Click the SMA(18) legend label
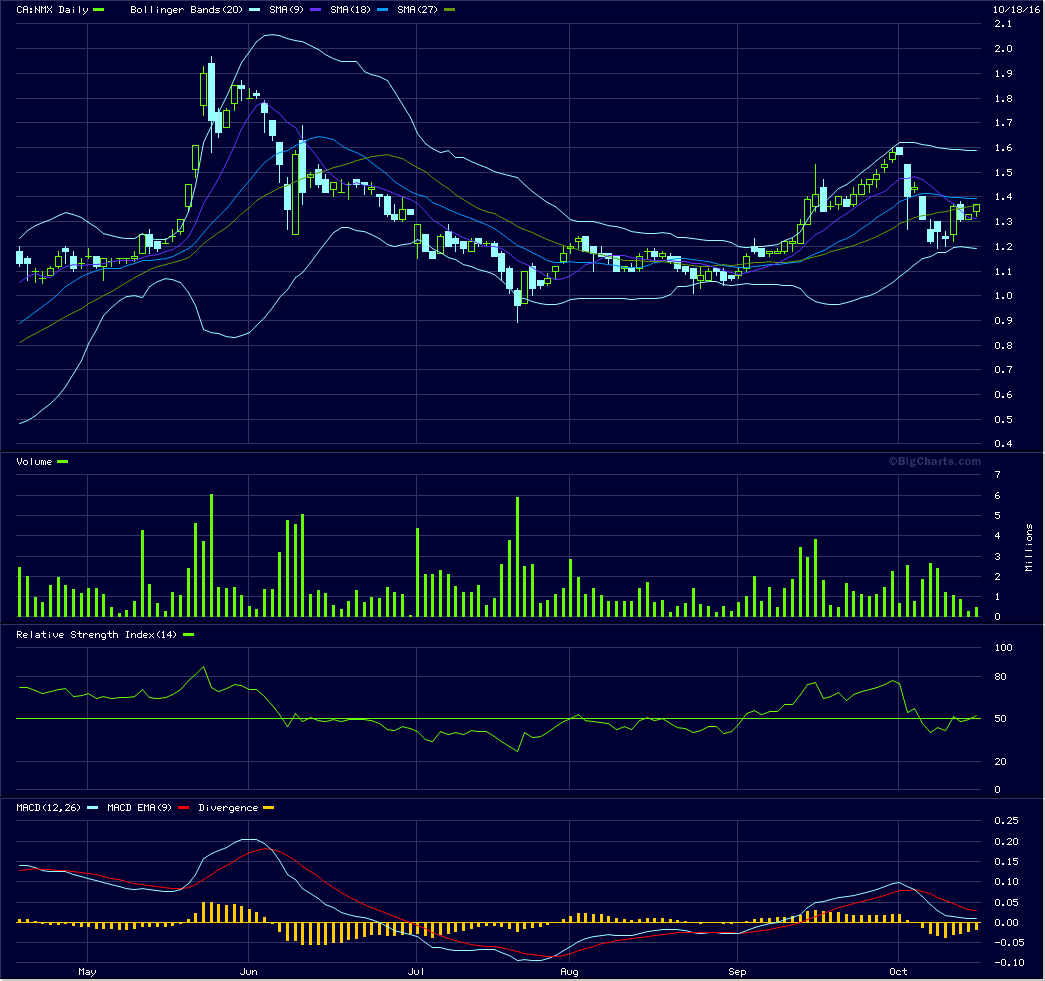The width and height of the screenshot is (1045, 981). click(350, 10)
